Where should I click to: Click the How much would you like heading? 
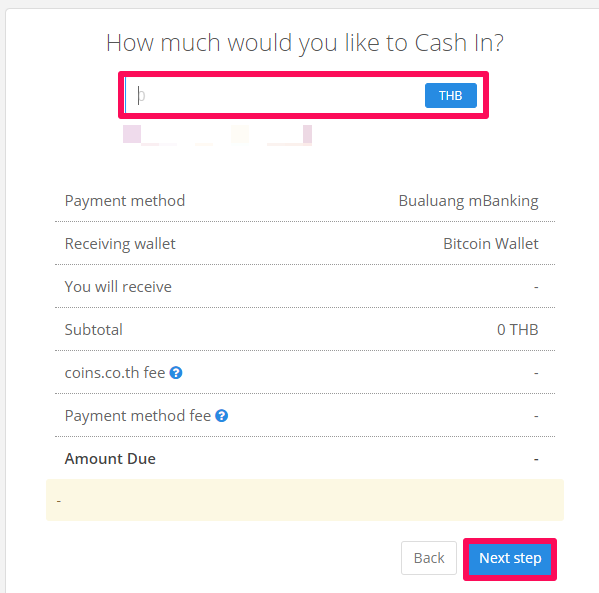(x=305, y=43)
